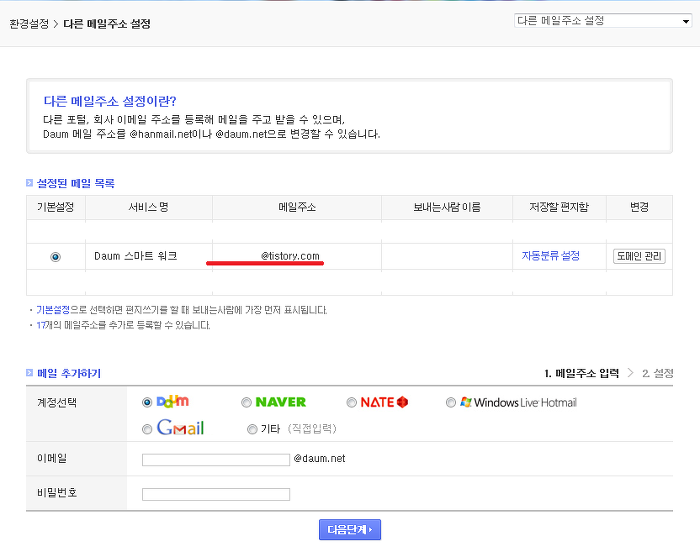Select the NATE account radio button
This screenshot has height=557, width=700.
point(351,403)
